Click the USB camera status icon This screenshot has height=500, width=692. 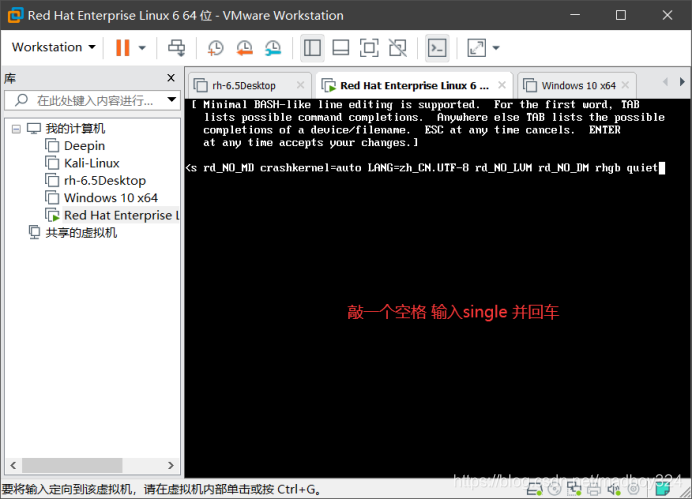click(634, 488)
